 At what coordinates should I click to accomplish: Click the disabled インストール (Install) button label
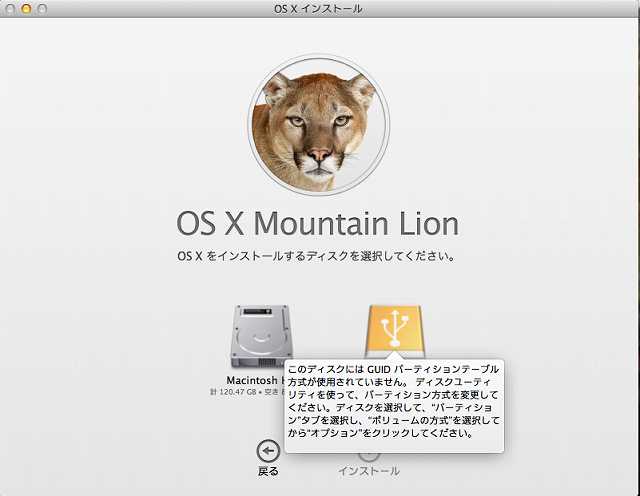[x=369, y=471]
